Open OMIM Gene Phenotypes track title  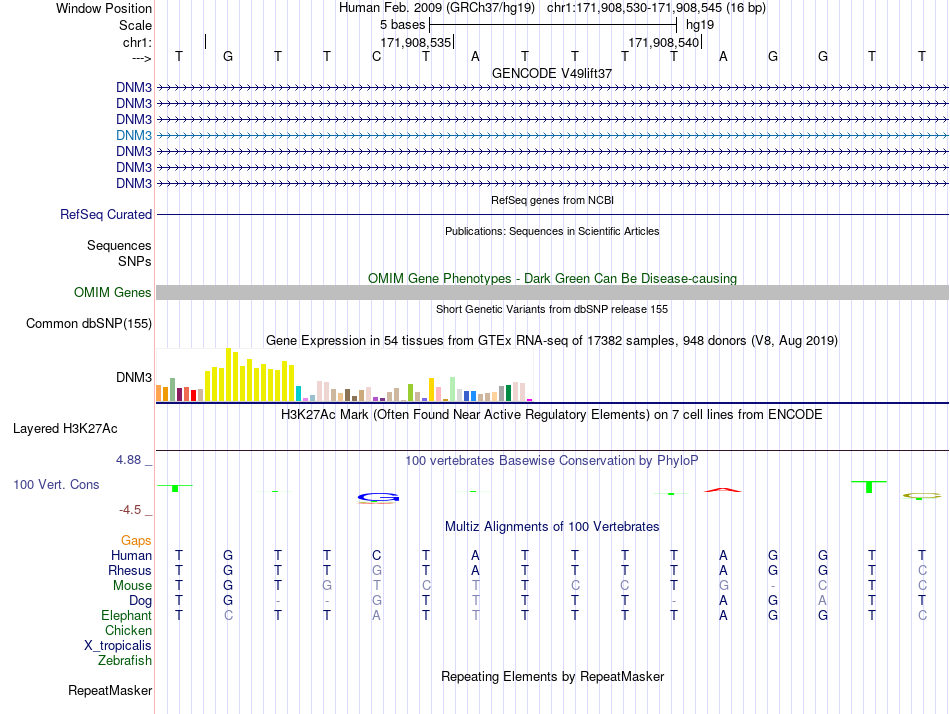click(x=552, y=278)
